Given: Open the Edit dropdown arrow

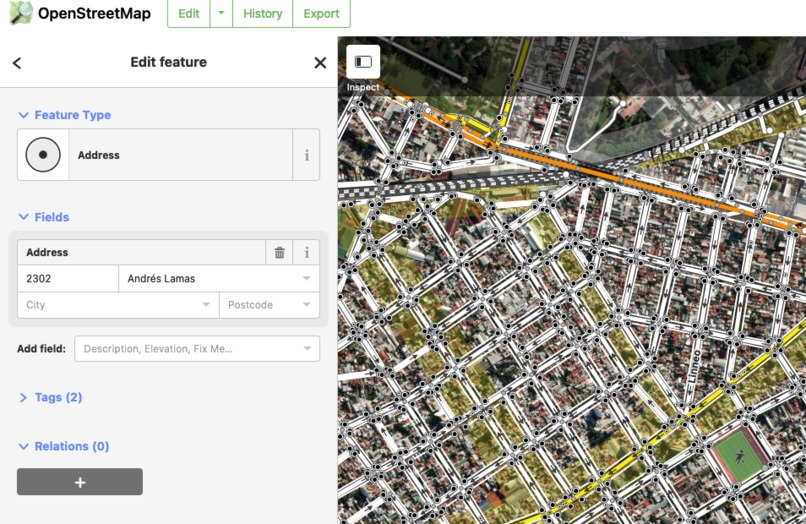Looking at the screenshot, I should coord(221,13).
